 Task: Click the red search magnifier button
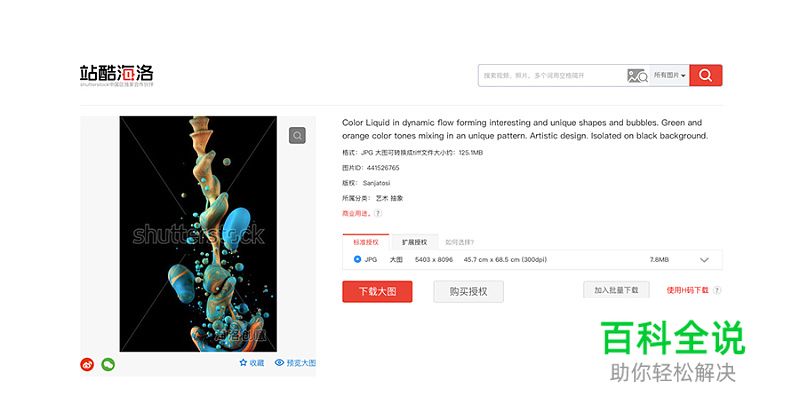[x=706, y=76]
